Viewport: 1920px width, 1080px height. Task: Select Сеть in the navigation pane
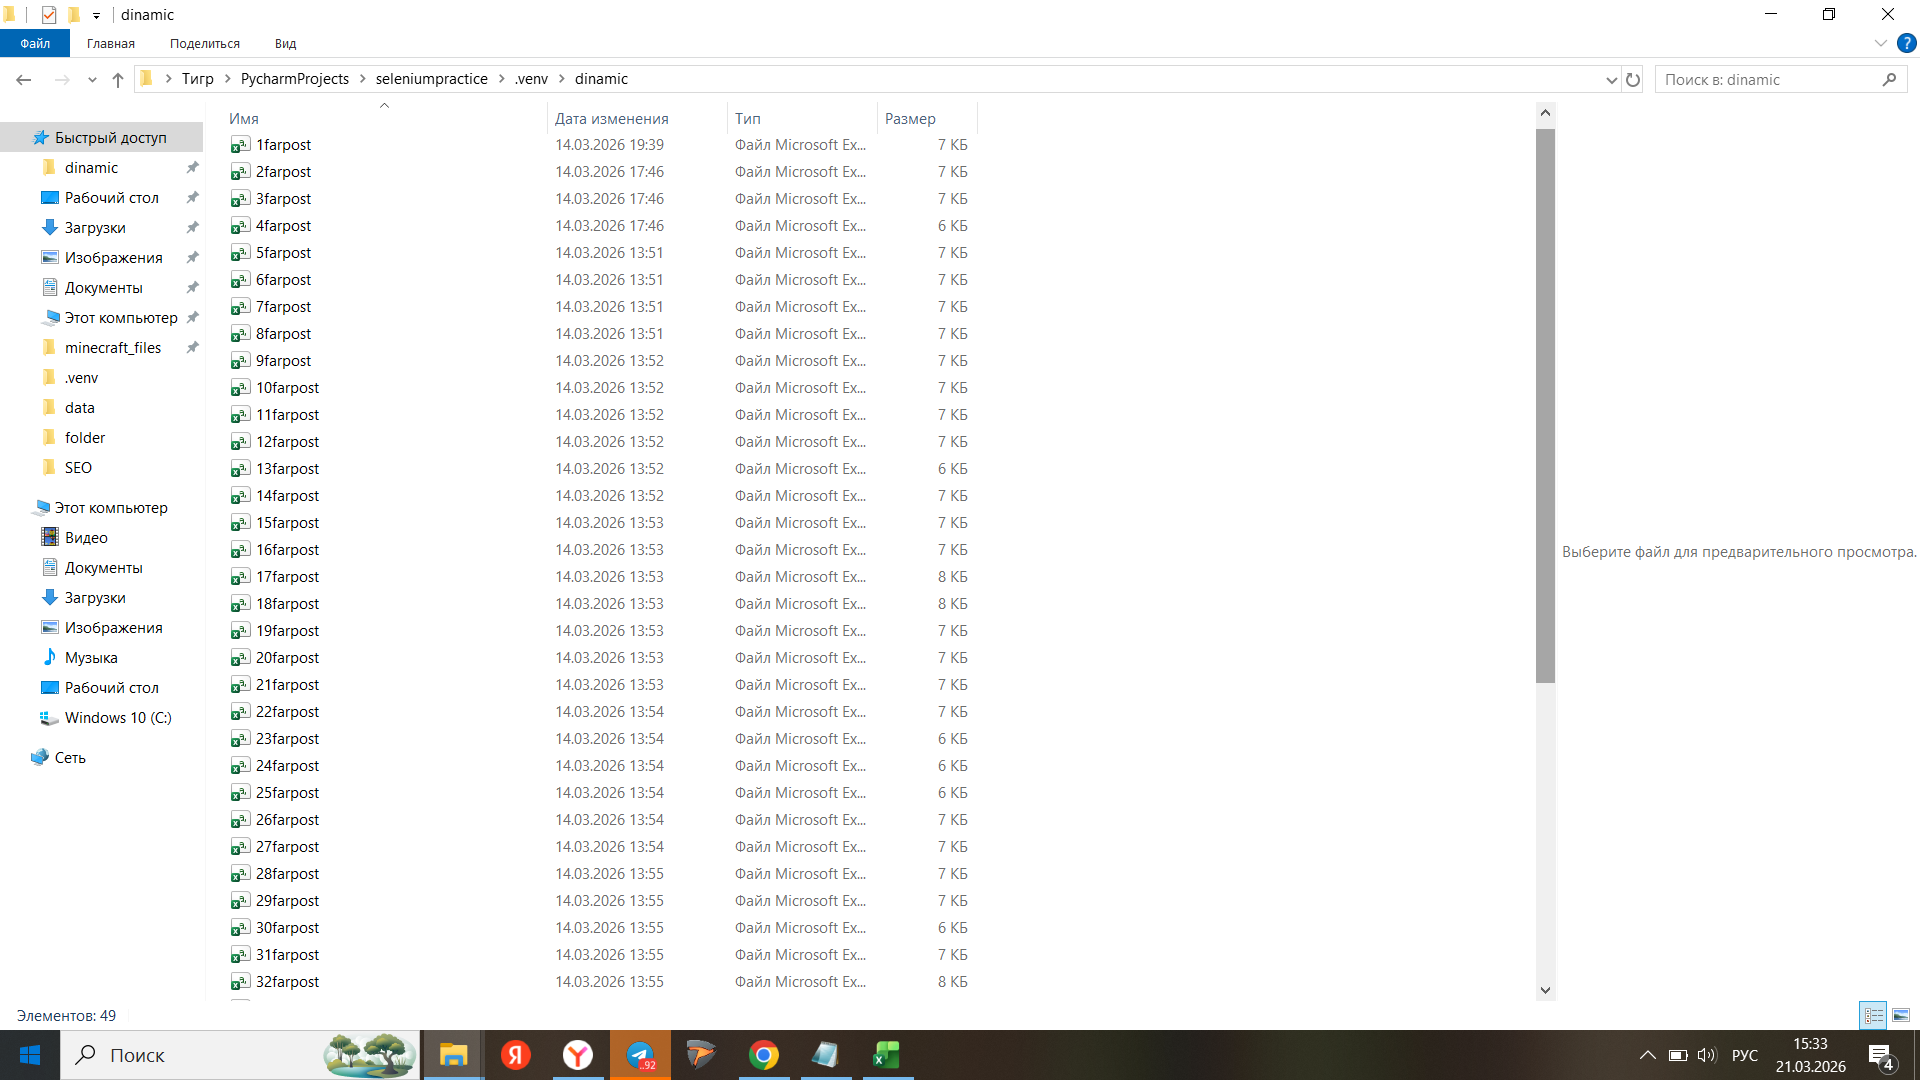(x=70, y=758)
